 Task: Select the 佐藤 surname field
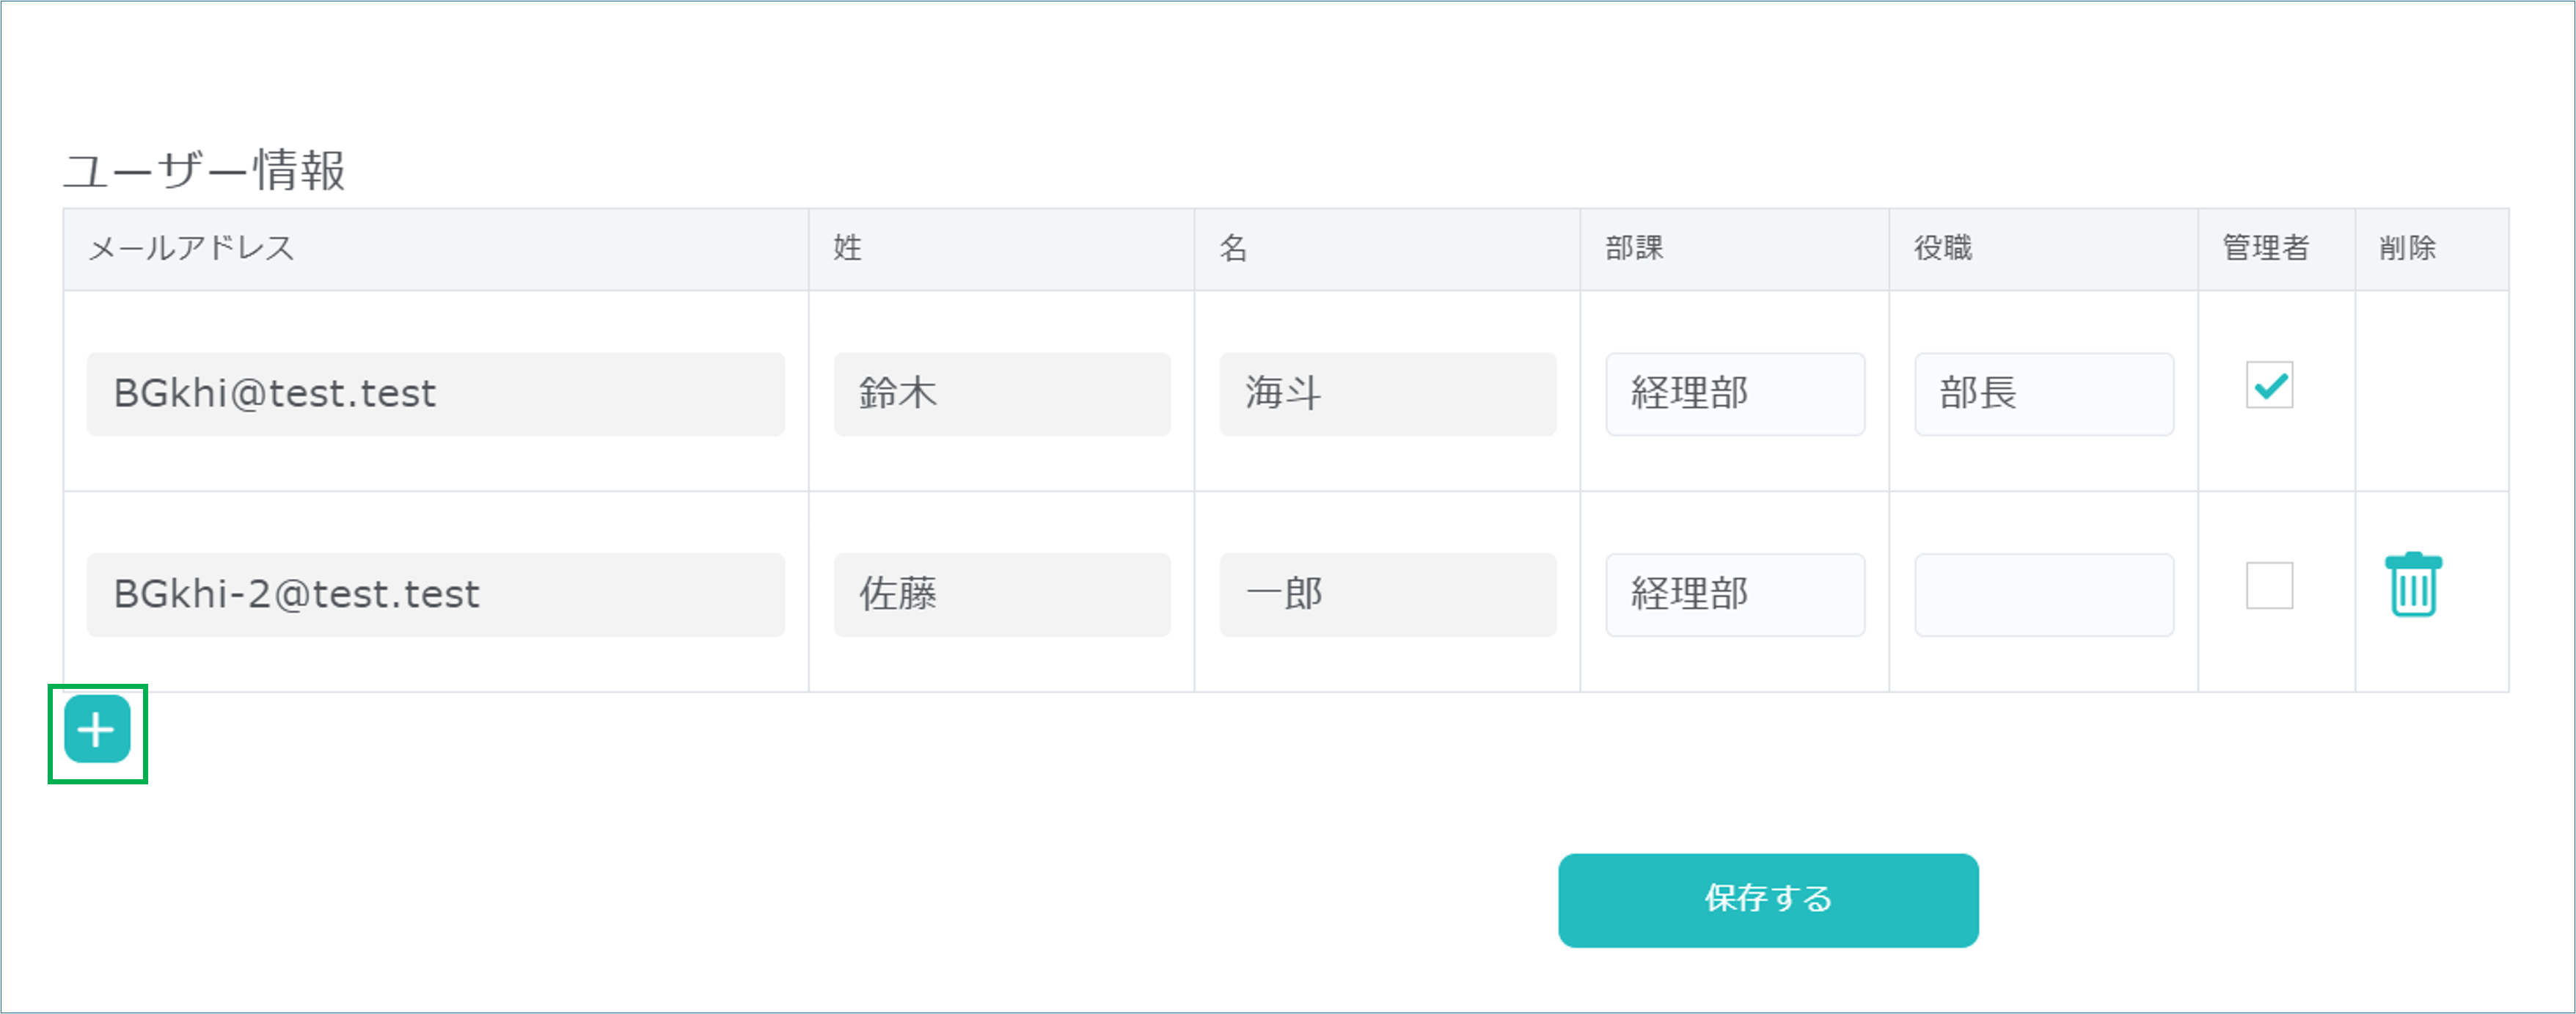(x=1001, y=595)
